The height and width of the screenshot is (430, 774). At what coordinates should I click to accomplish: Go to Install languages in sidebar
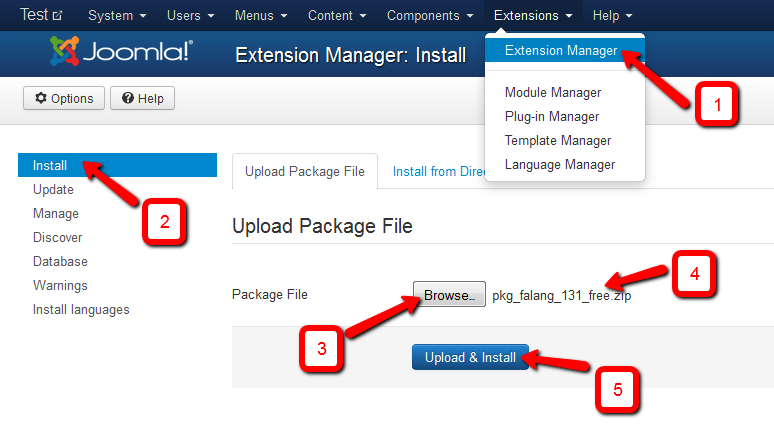[81, 310]
